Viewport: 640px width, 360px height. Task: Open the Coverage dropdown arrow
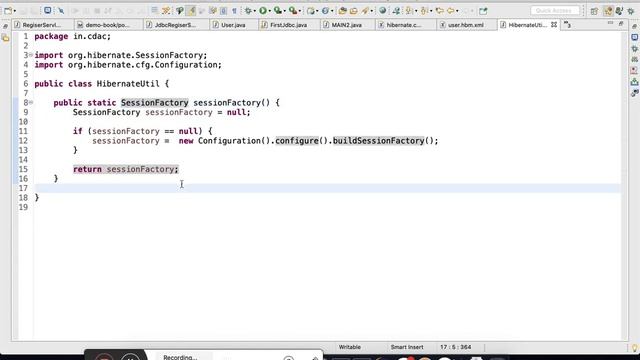click(x=284, y=11)
